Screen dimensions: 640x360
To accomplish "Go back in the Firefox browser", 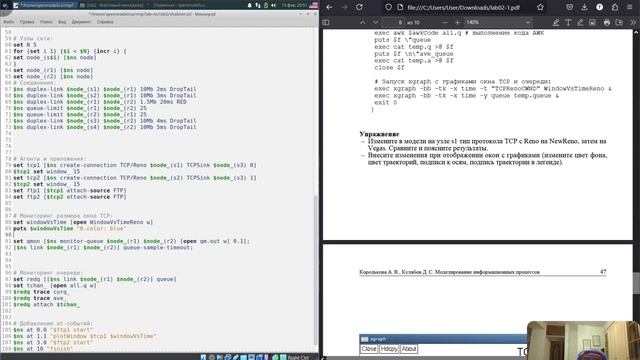I will click(329, 7).
